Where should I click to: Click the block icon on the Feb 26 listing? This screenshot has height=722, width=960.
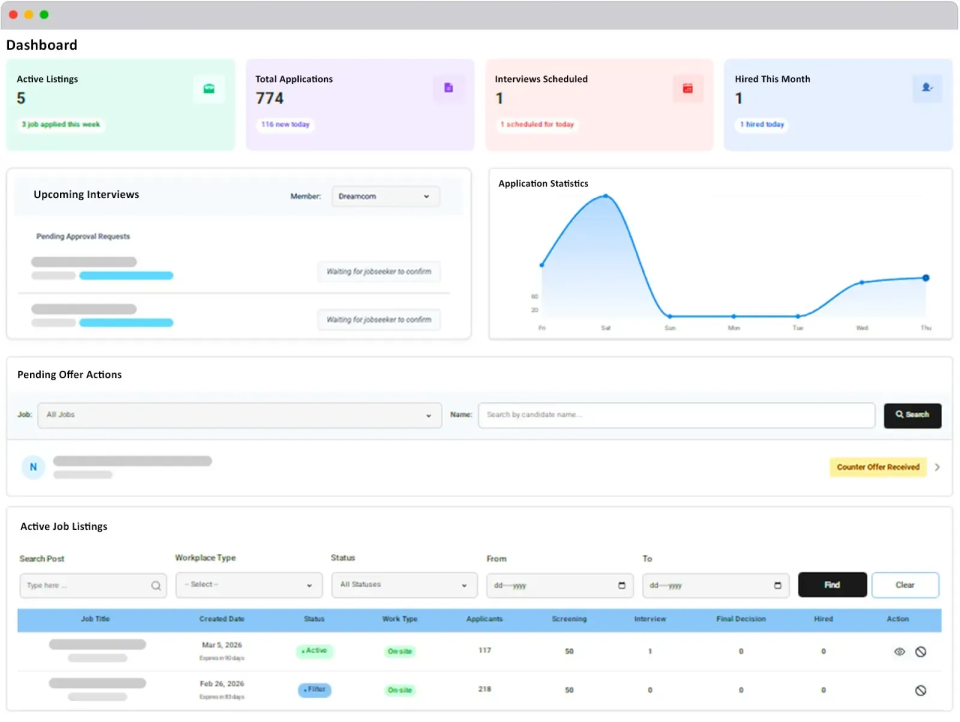click(921, 690)
